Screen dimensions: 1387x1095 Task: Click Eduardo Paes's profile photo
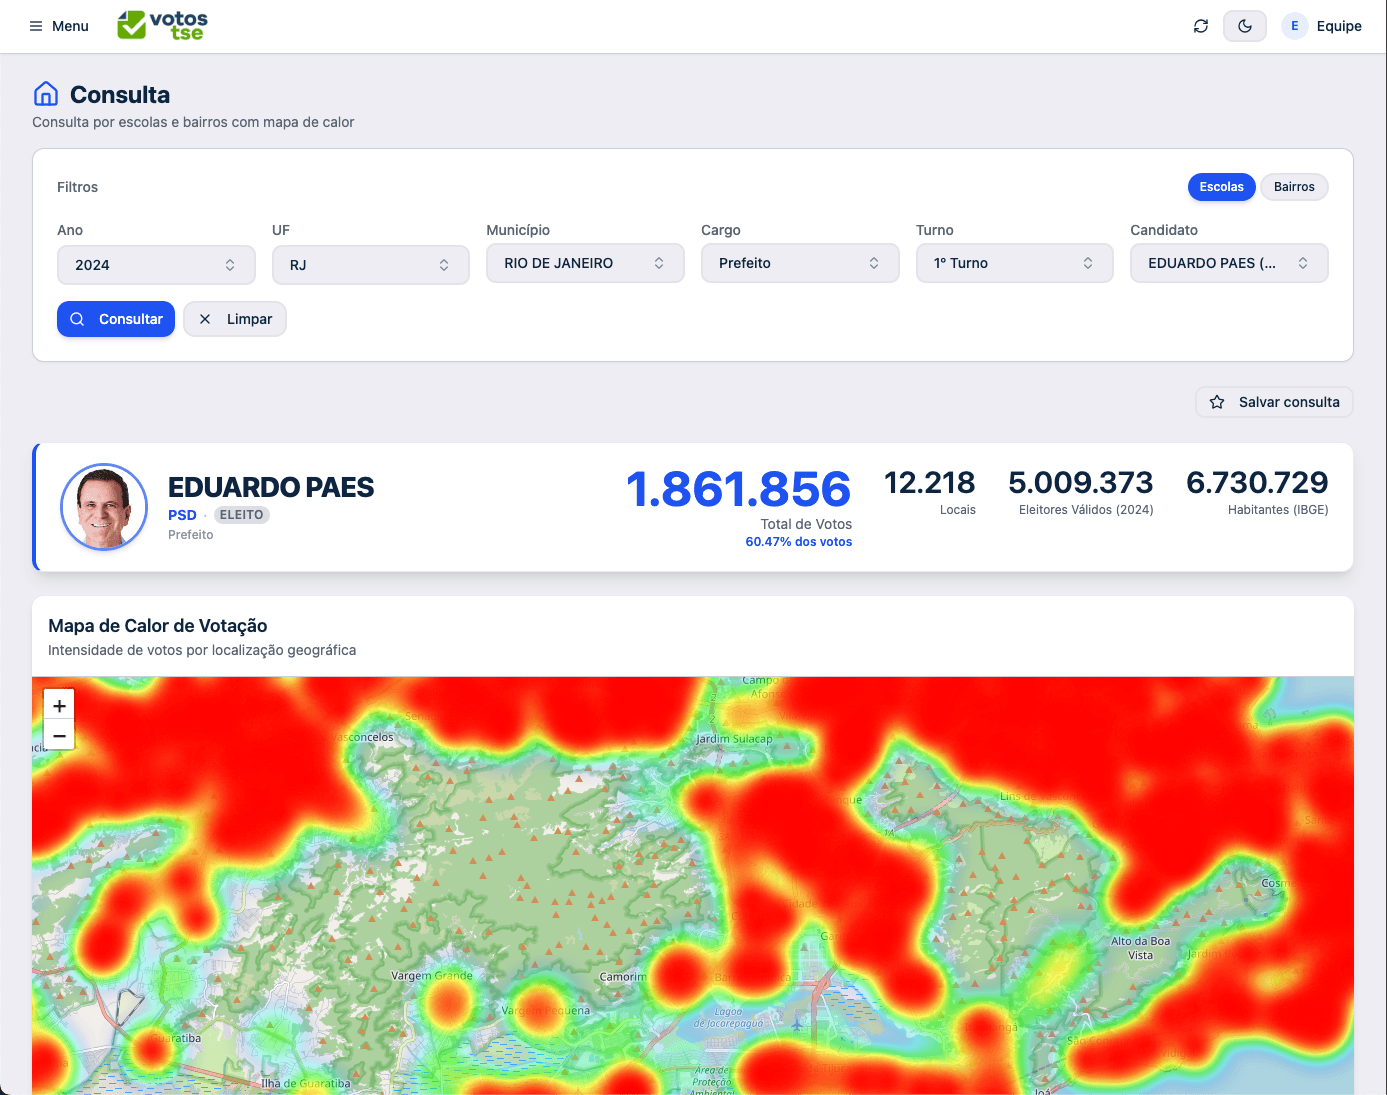point(104,507)
